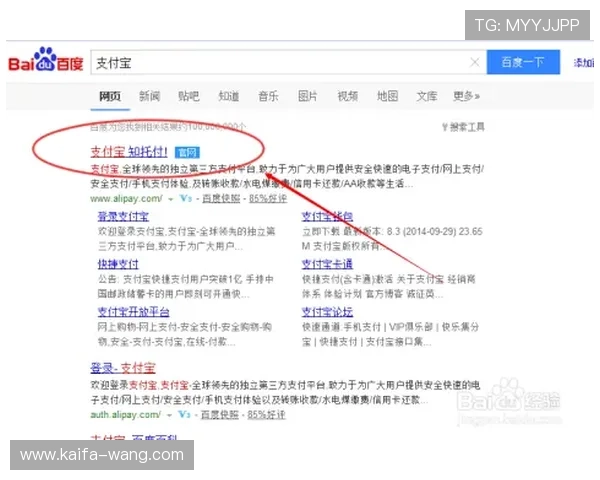600x480 pixels.
Task: Switch to the 新闻 tab
Action: (149, 96)
